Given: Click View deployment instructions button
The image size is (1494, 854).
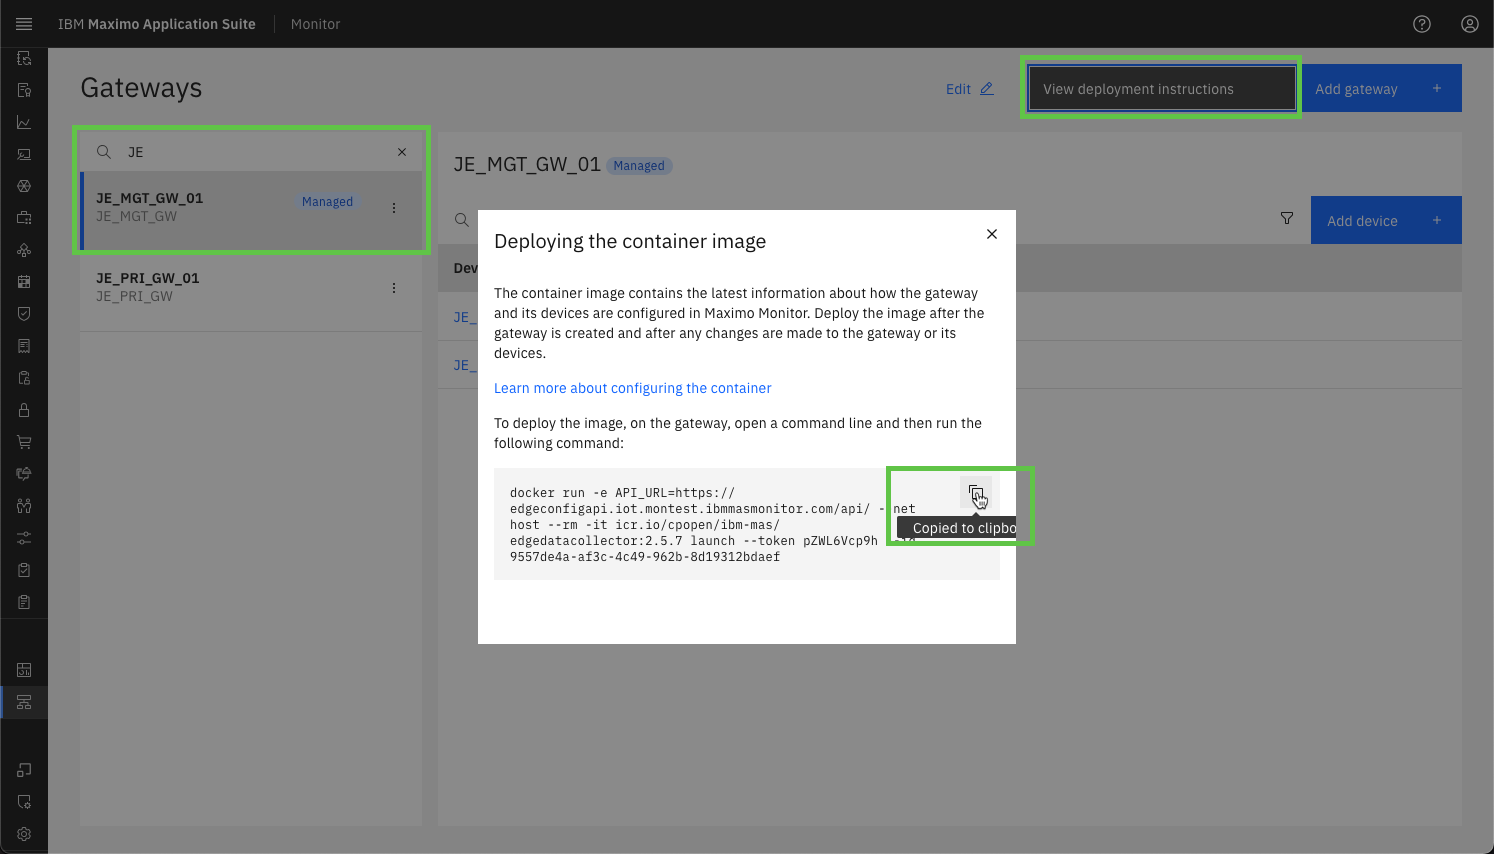Looking at the screenshot, I should [1163, 88].
